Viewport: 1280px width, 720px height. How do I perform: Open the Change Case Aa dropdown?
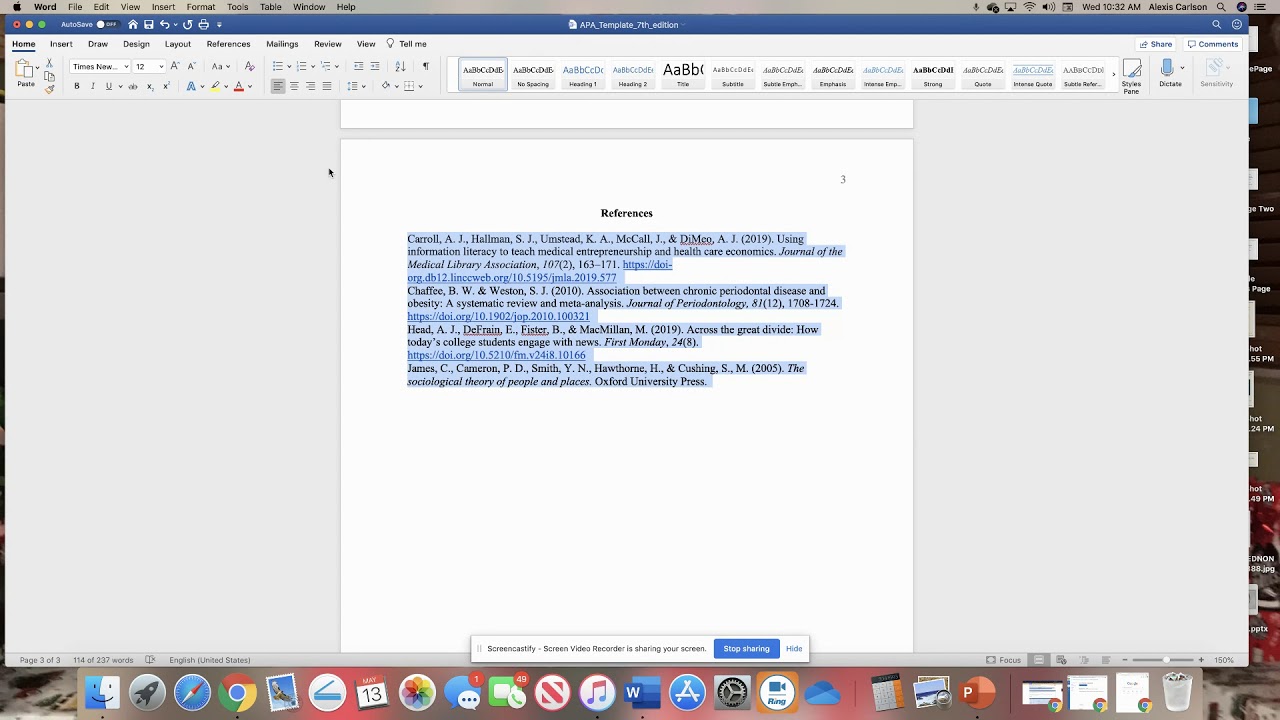[x=219, y=66]
